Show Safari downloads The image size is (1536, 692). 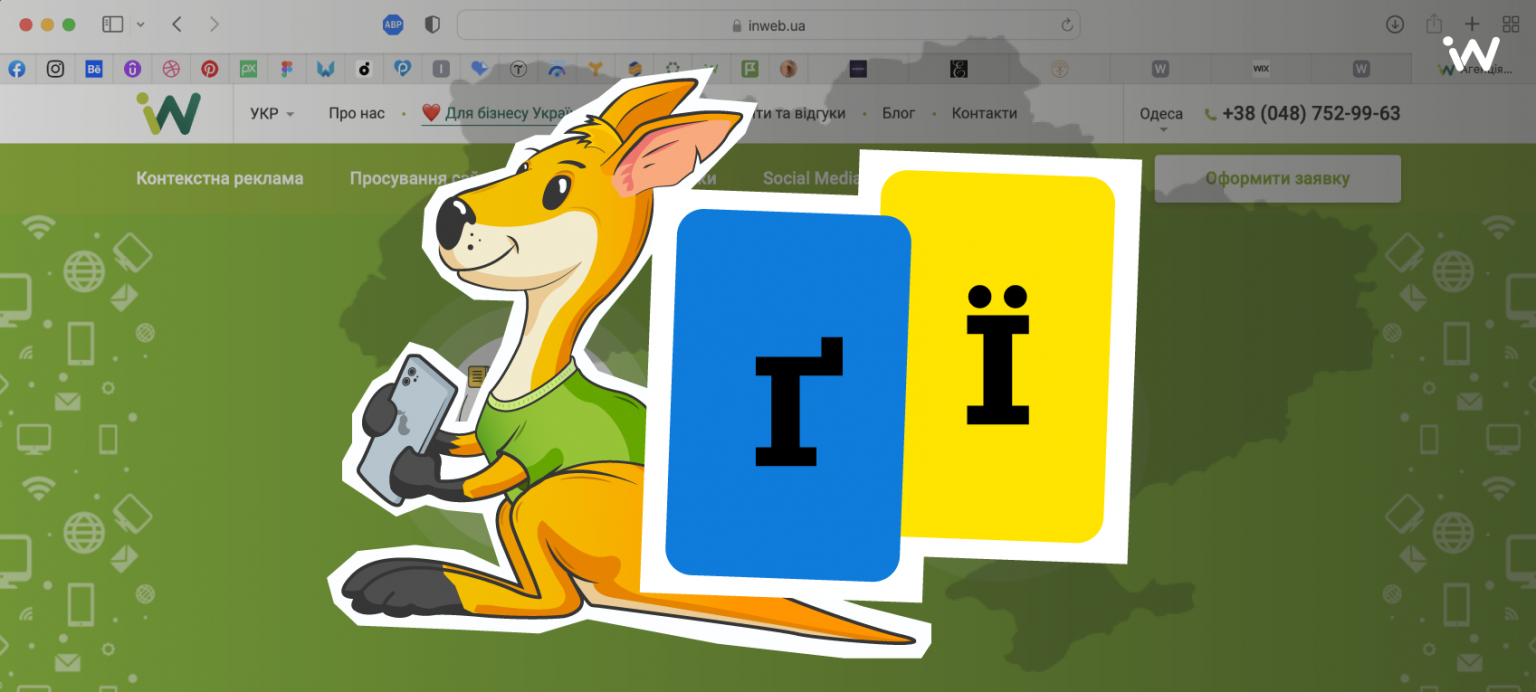(x=1395, y=24)
